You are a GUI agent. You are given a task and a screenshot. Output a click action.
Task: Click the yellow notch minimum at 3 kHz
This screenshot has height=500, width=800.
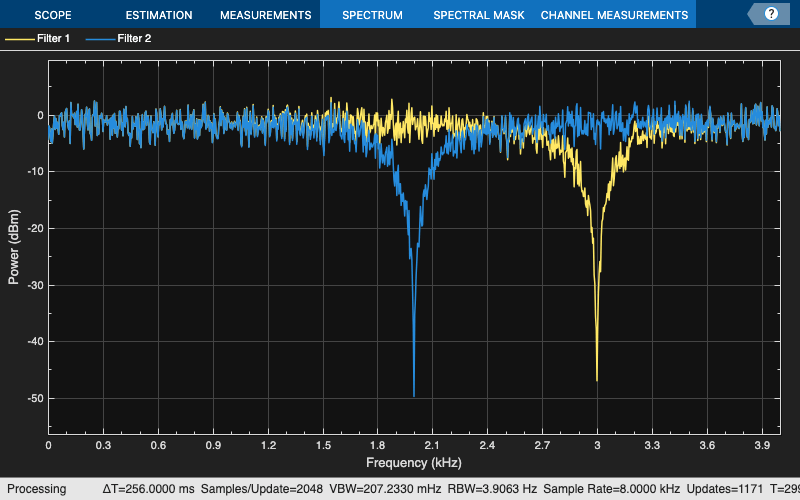pyautogui.click(x=597, y=380)
